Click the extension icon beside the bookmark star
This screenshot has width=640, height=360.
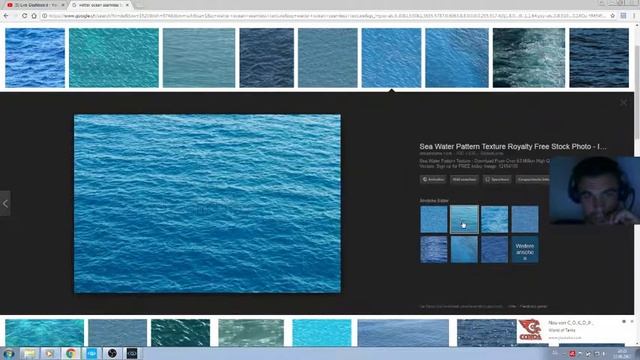623,16
